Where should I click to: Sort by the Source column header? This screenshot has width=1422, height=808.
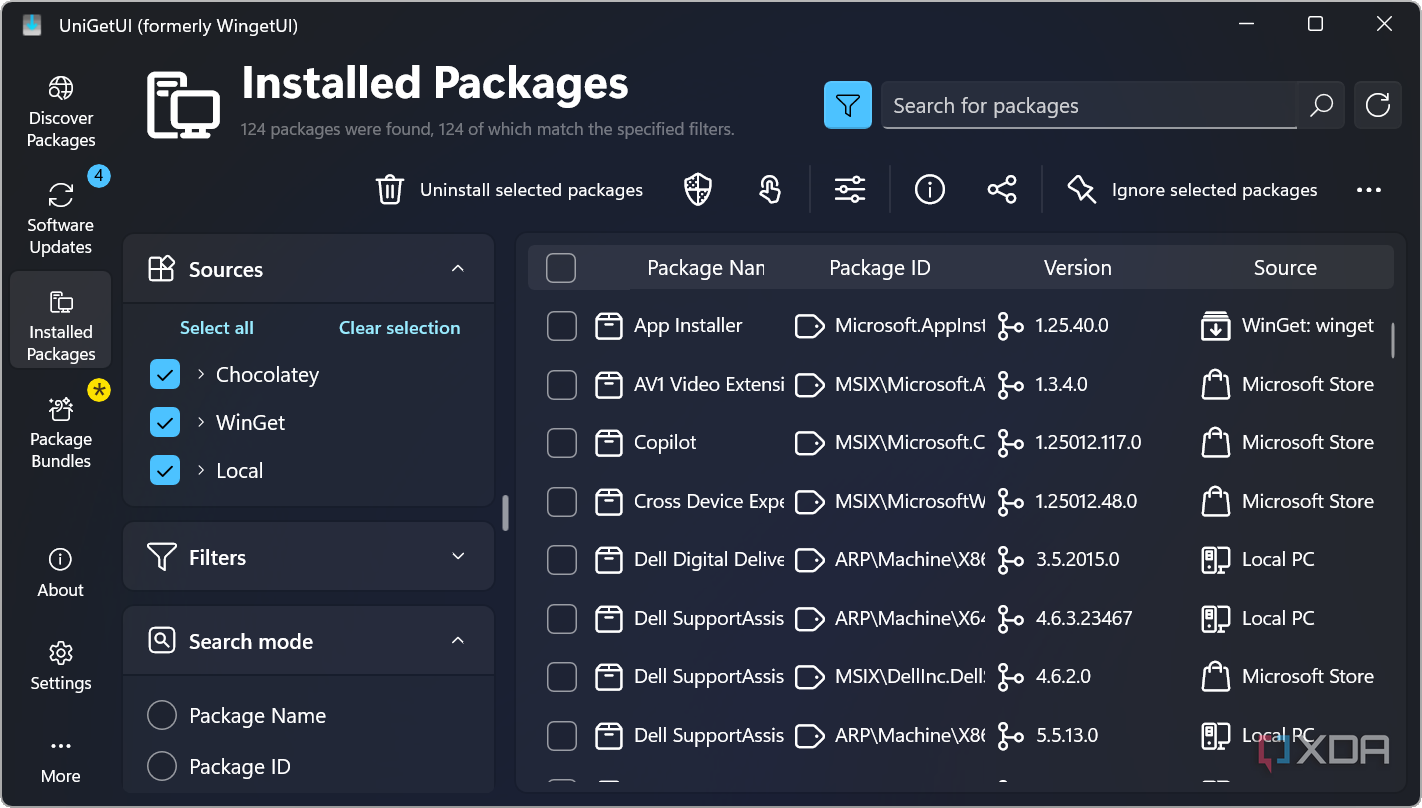pos(1285,268)
